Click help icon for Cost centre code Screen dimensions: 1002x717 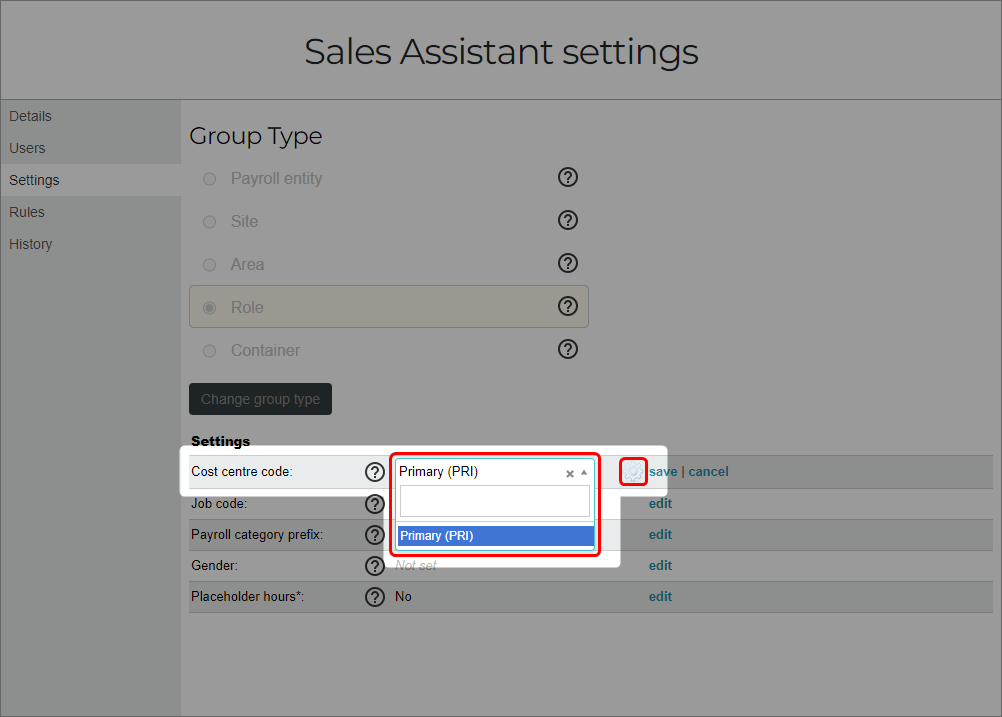[374, 471]
